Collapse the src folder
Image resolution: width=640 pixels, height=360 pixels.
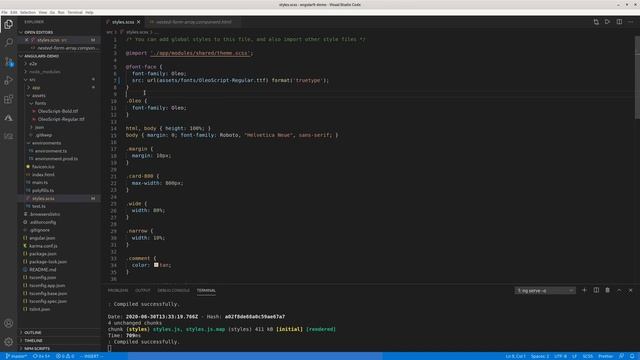(32, 80)
